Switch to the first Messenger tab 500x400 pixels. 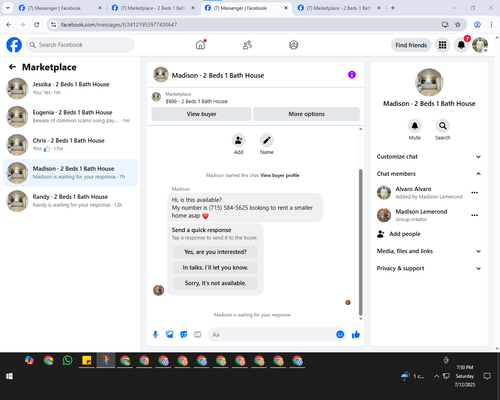click(x=60, y=8)
